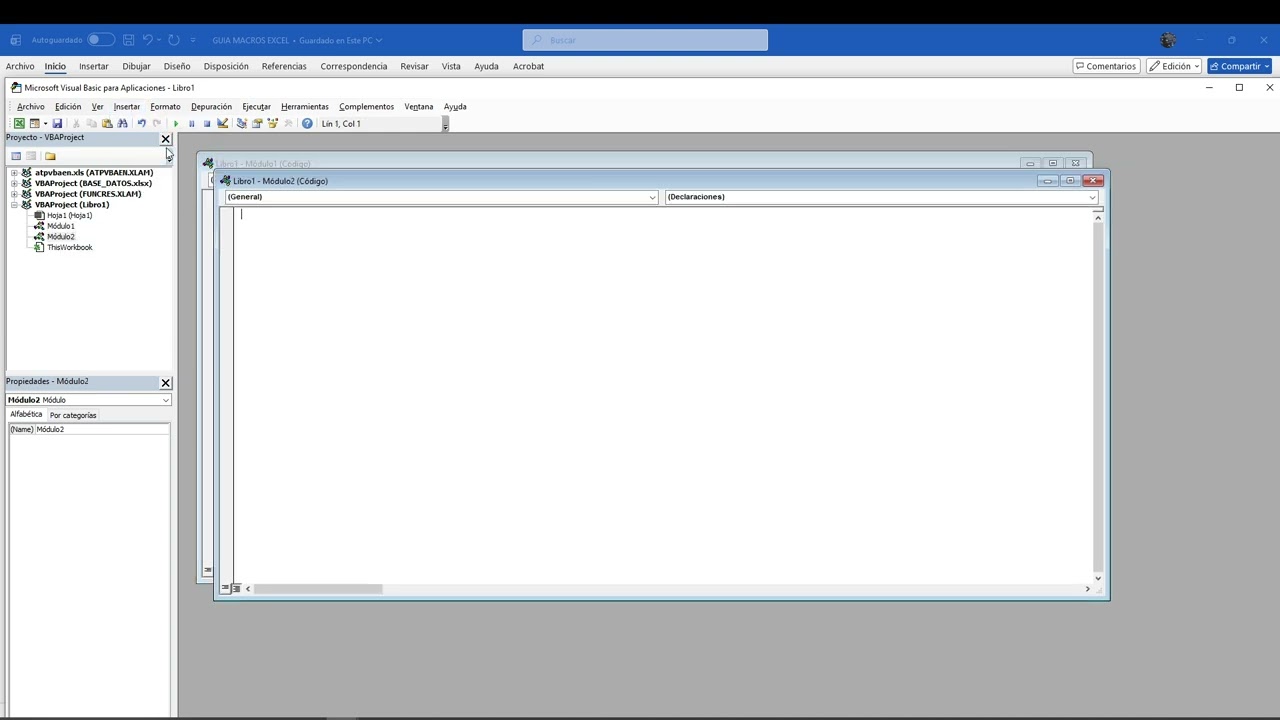Open Edición menu in VBA editor
1280x720 pixels.
tap(68, 107)
